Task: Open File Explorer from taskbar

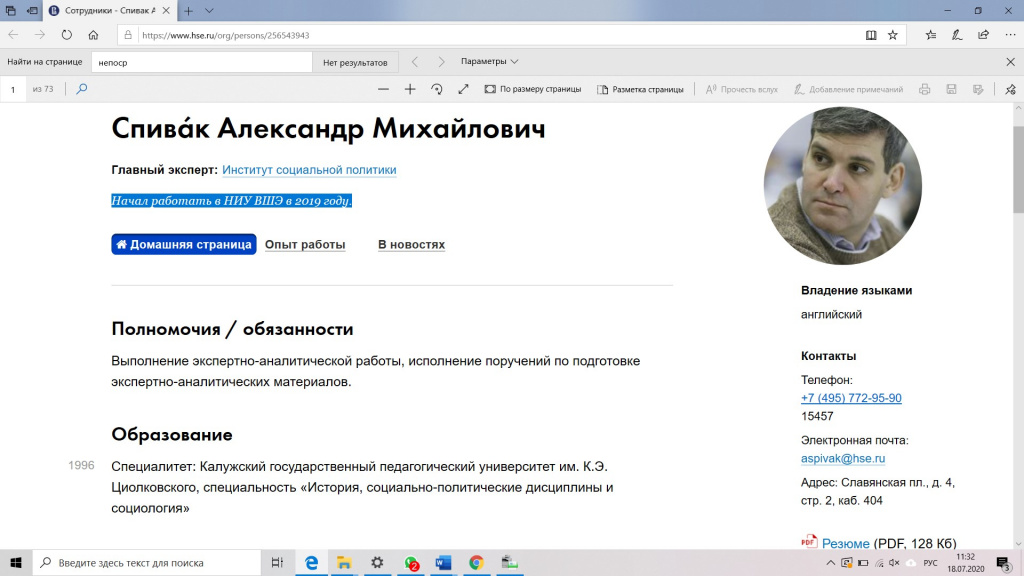Action: pos(344,562)
